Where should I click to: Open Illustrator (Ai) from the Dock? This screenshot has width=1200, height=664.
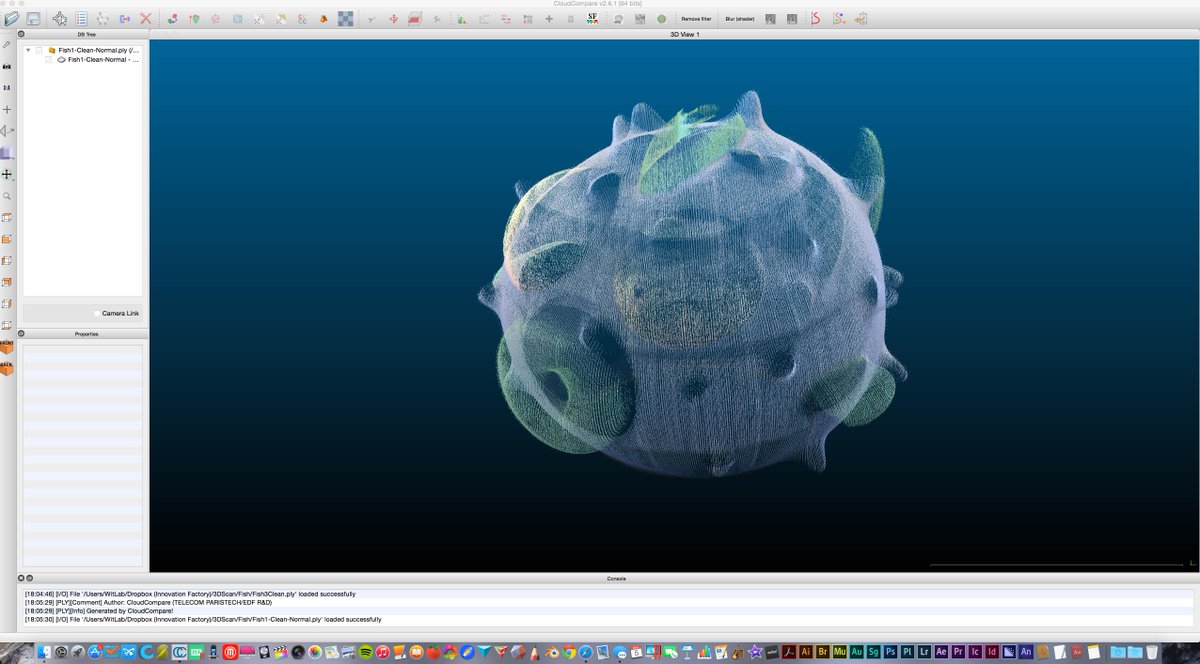click(806, 651)
